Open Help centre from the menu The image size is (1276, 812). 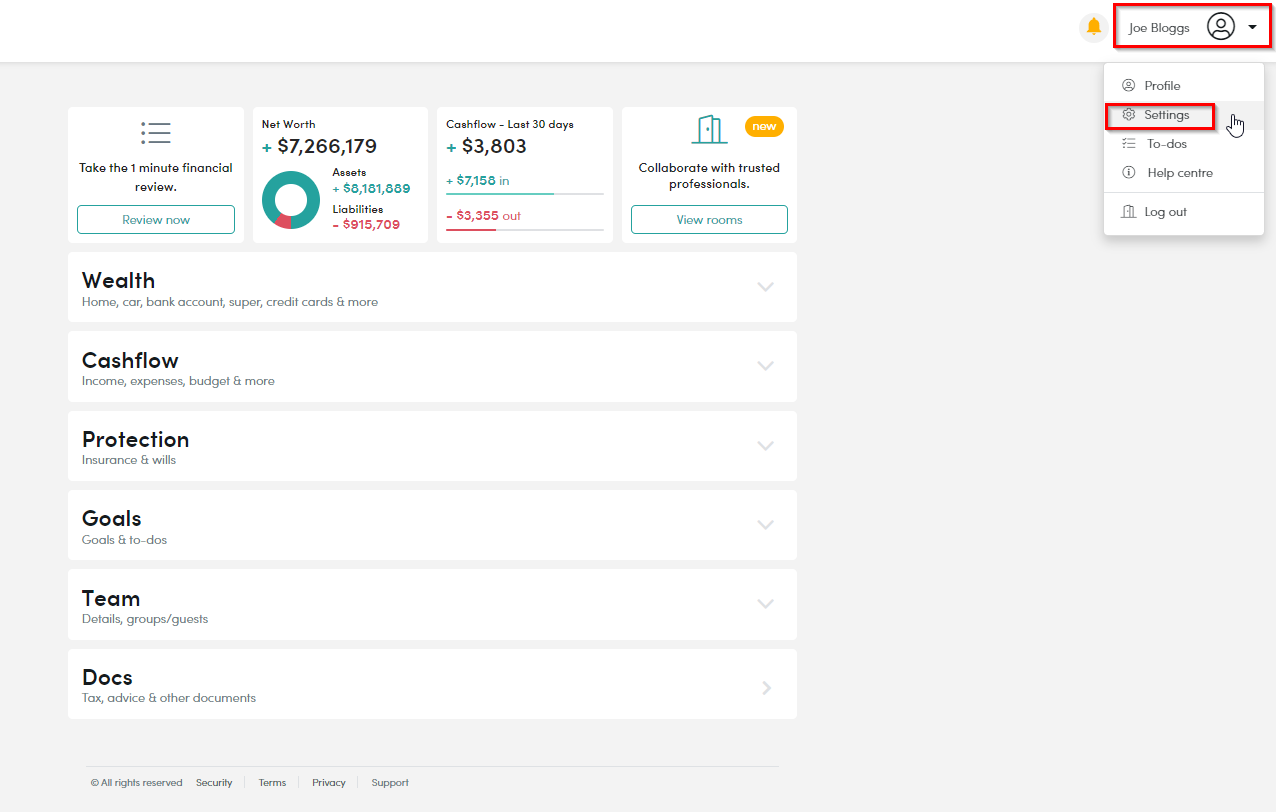tap(1184, 173)
